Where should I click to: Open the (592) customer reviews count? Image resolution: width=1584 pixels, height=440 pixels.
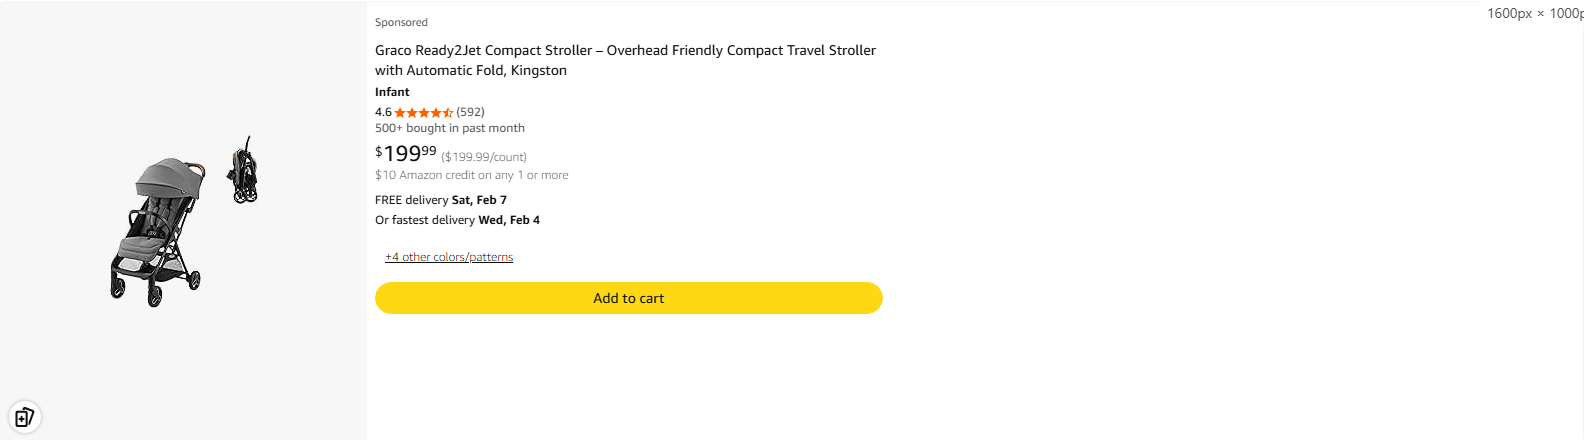(x=470, y=112)
